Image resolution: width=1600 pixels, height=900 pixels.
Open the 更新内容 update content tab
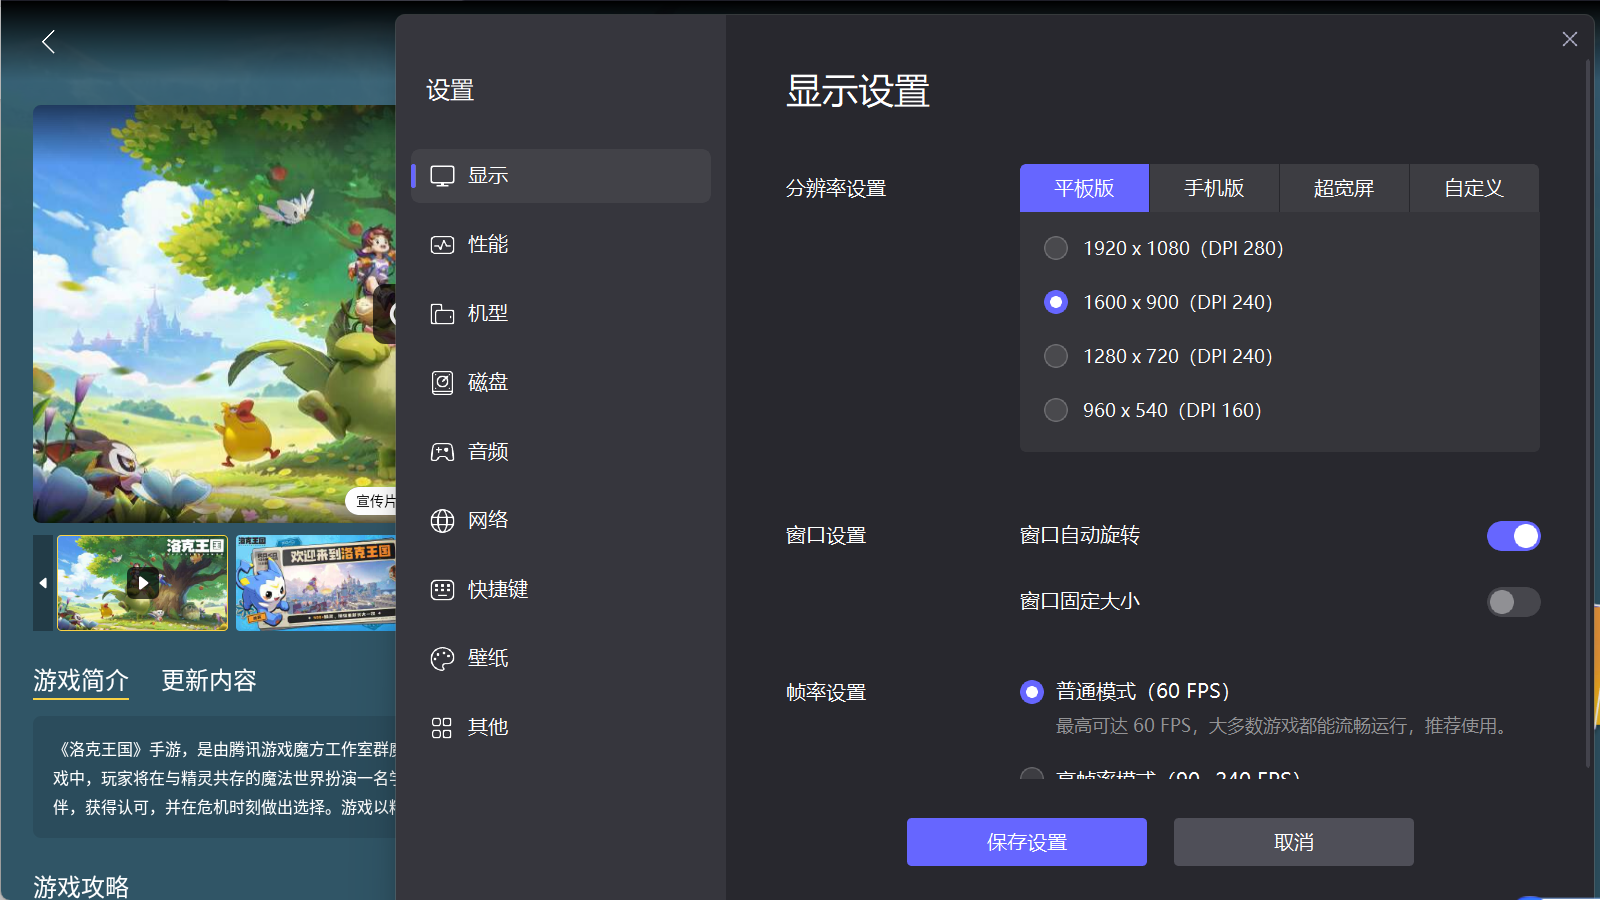pos(208,681)
